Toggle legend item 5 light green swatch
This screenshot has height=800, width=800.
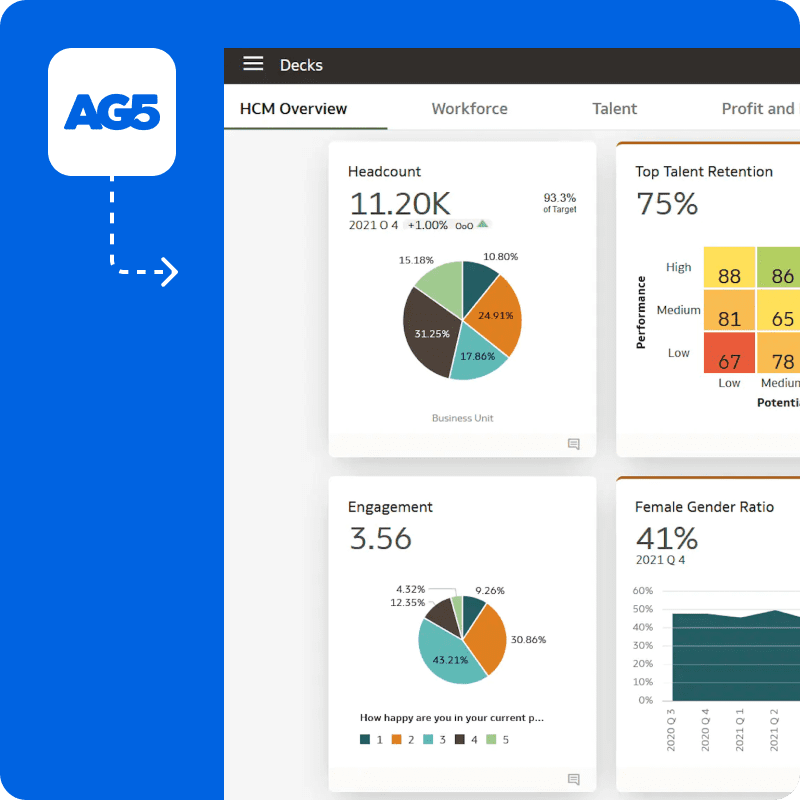pyautogui.click(x=491, y=740)
